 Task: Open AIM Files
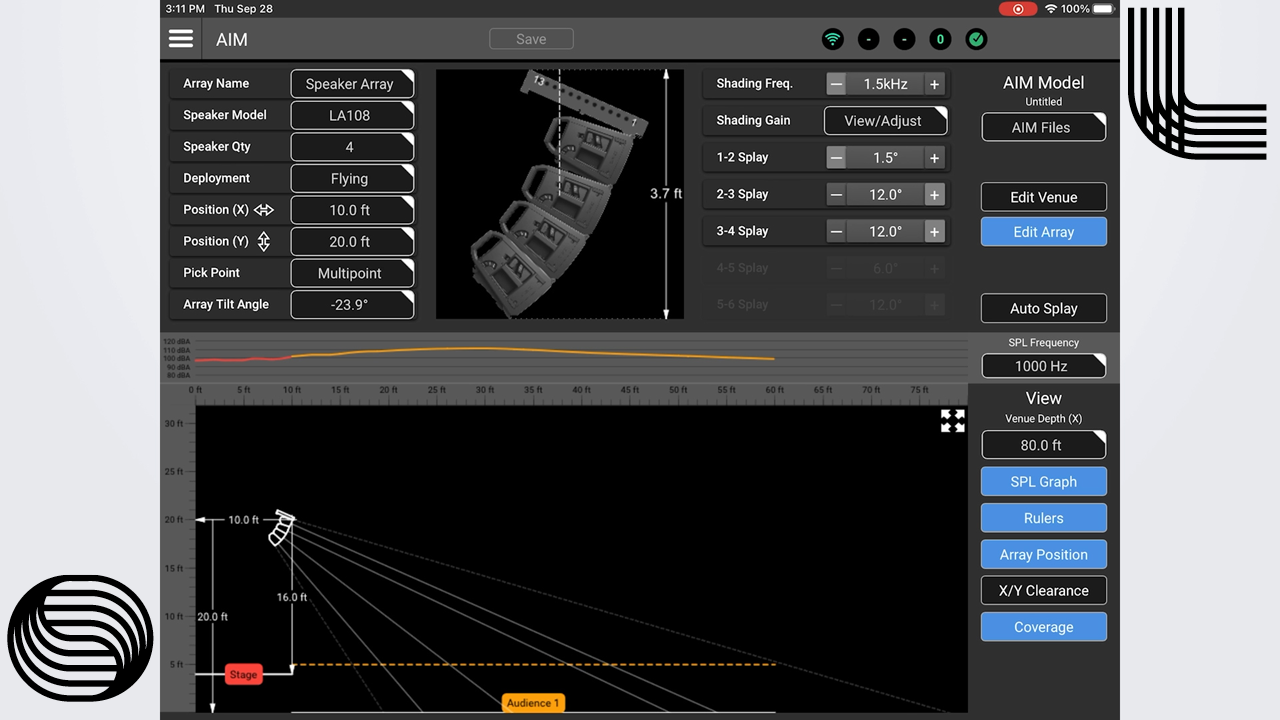click(1043, 128)
